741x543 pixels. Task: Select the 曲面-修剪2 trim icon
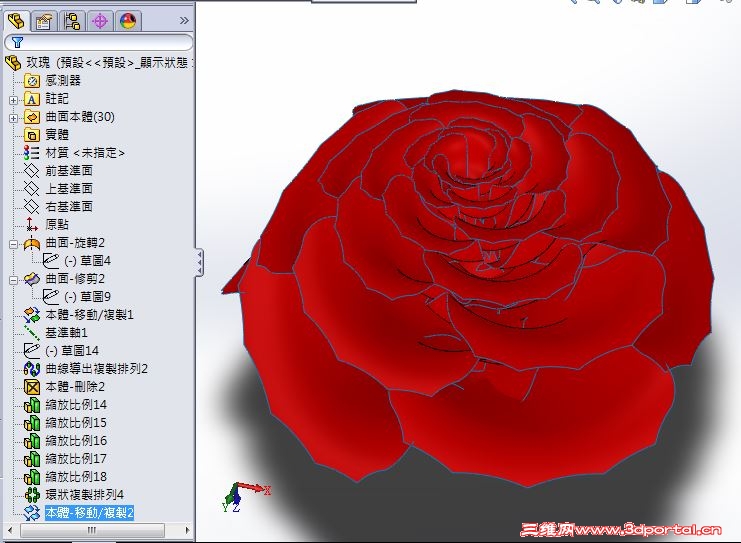[x=32, y=279]
